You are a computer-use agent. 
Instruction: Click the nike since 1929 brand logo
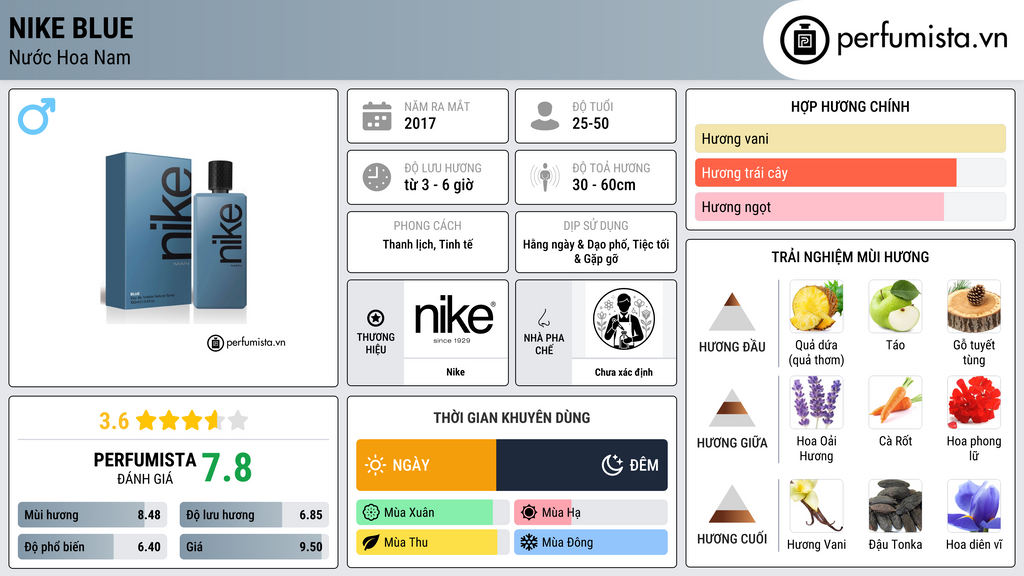pyautogui.click(x=455, y=319)
